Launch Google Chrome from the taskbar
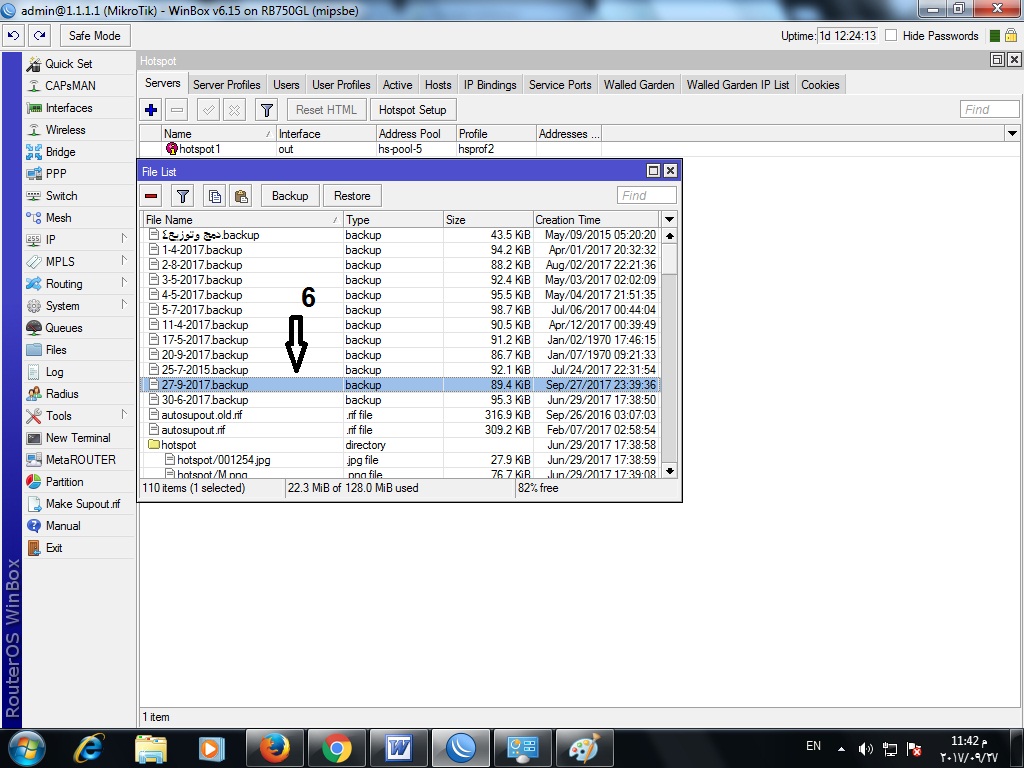The width and height of the screenshot is (1024, 768). (x=337, y=748)
